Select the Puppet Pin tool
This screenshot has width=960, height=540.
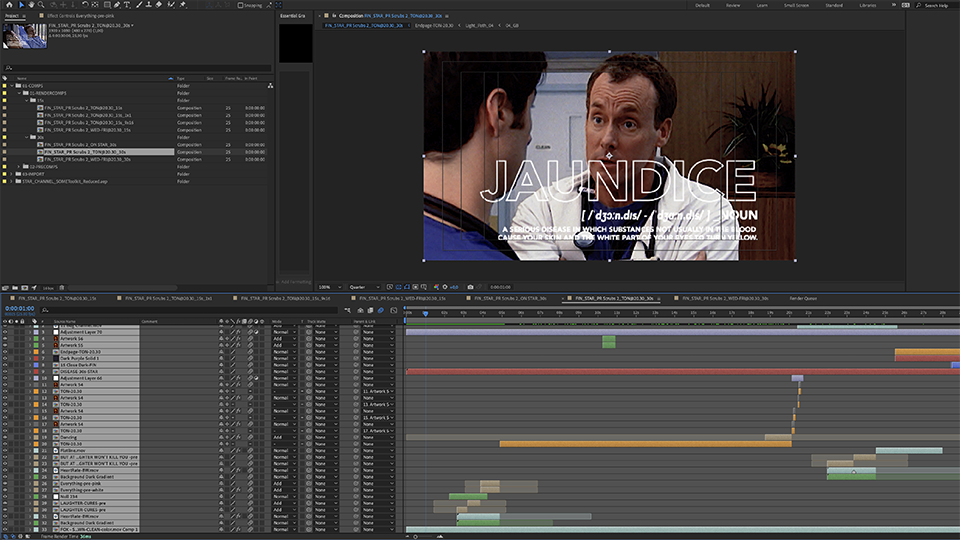click(x=182, y=4)
